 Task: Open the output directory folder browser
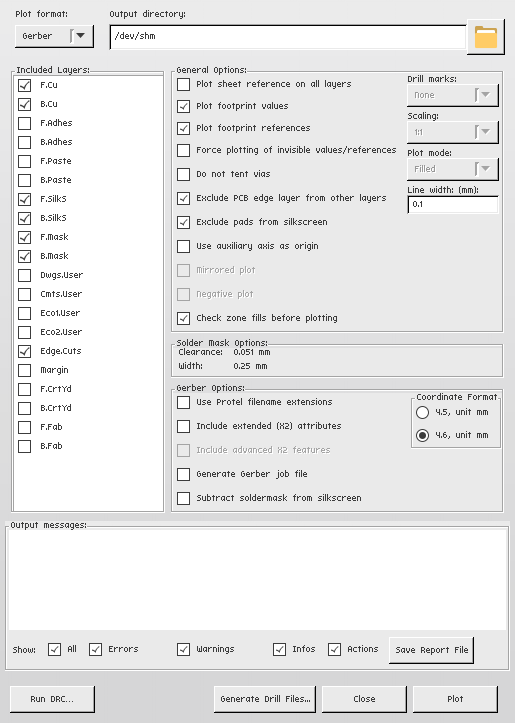tap(486, 37)
